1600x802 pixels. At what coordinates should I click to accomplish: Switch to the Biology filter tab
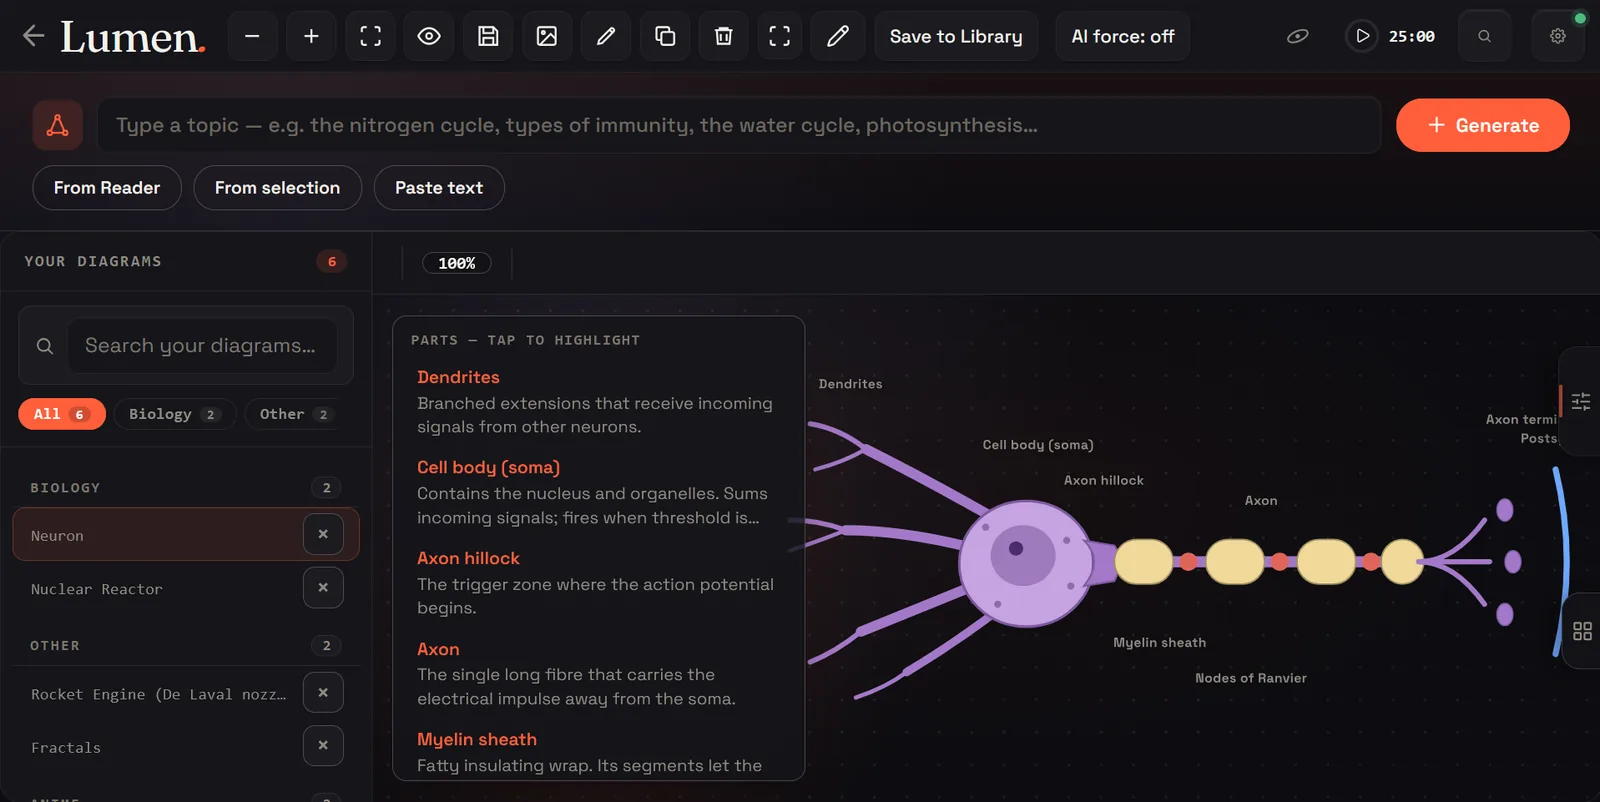pyautogui.click(x=175, y=414)
